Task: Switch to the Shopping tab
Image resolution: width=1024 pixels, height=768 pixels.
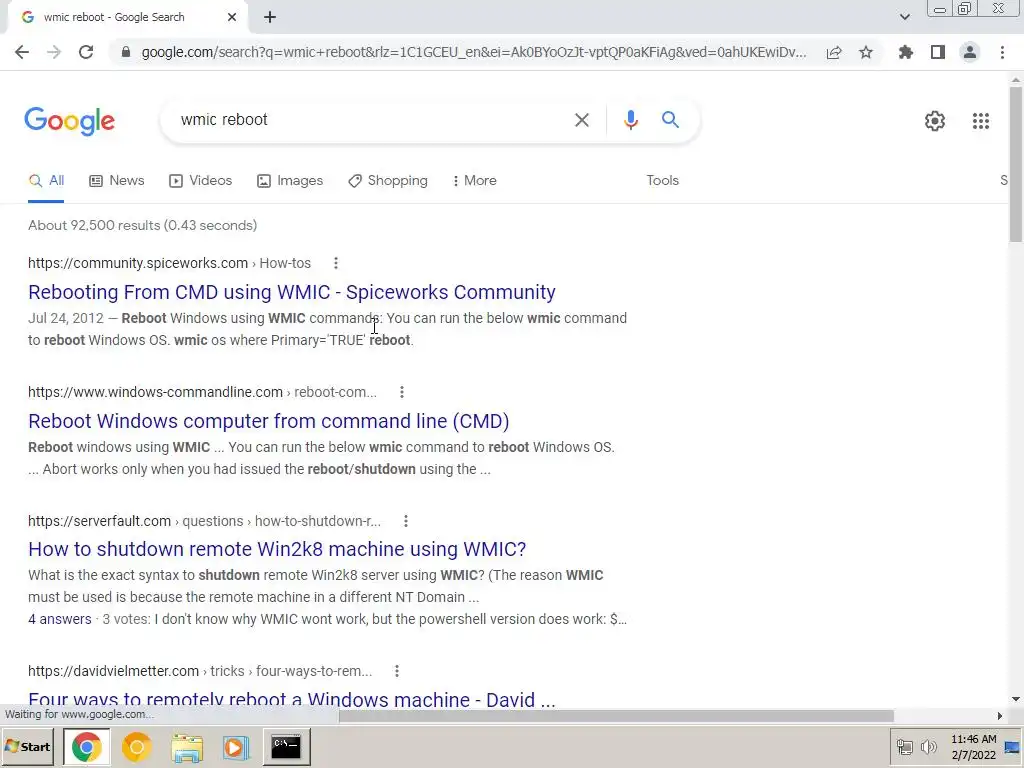Action: click(x=388, y=180)
